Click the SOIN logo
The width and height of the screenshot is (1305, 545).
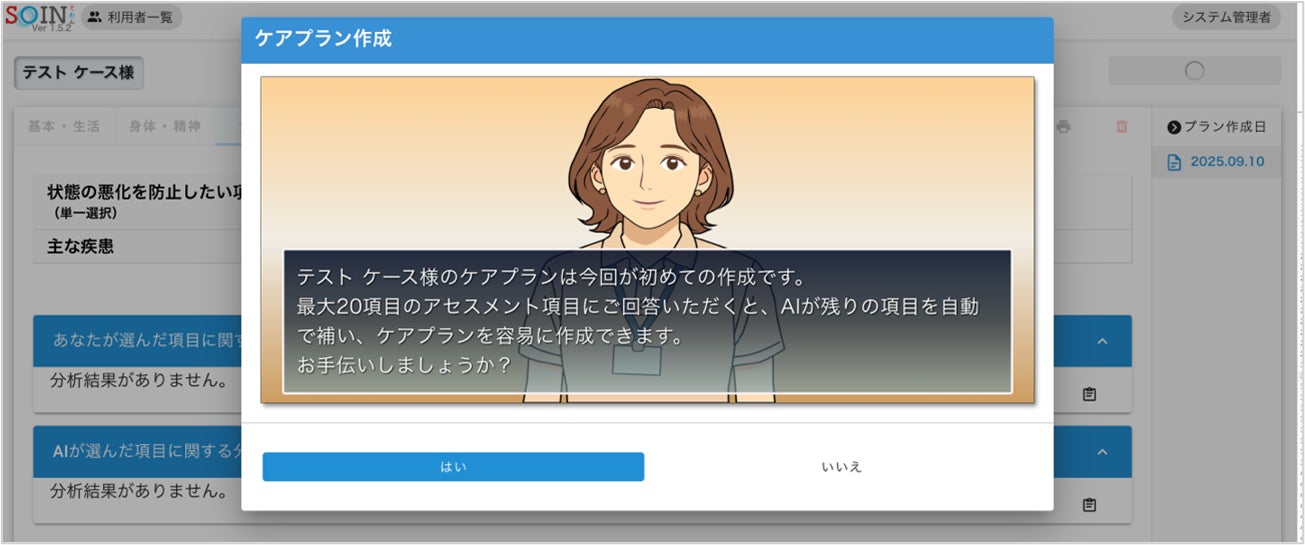coord(38,17)
